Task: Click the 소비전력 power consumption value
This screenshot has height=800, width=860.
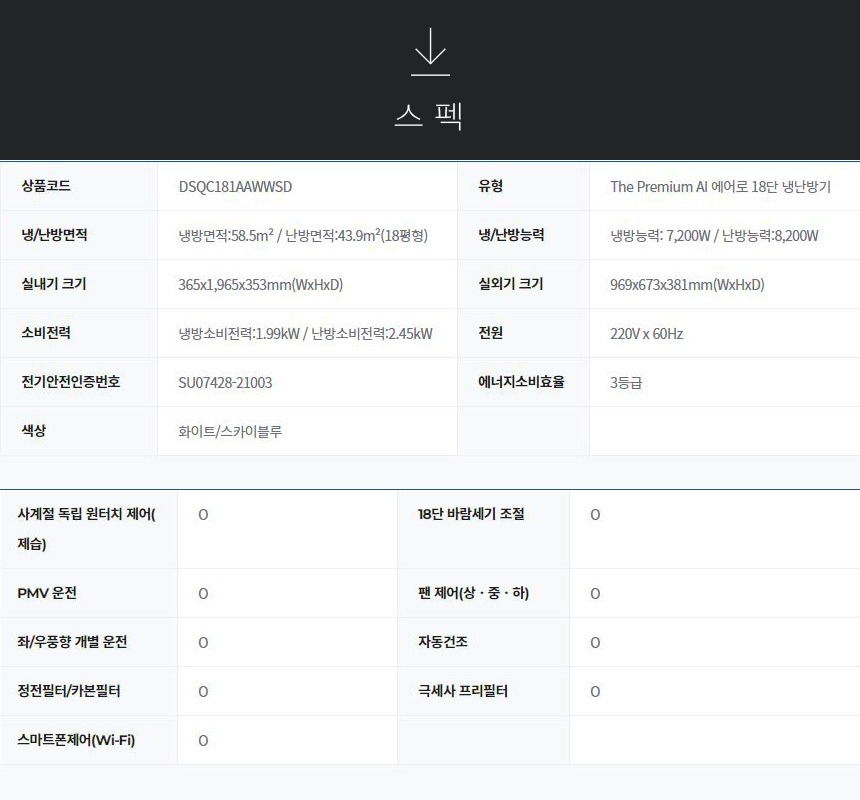Action: point(305,334)
